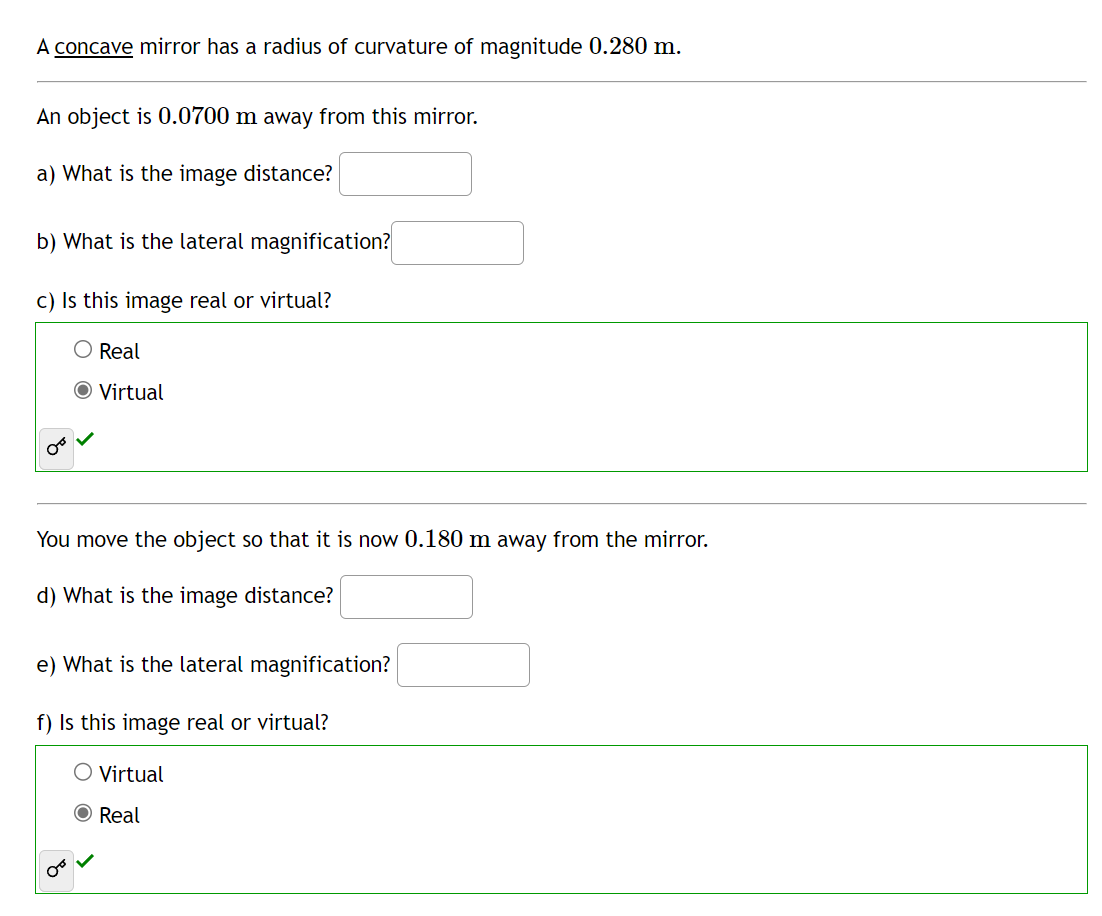
Task: Click the lateral magnification field for part b
Action: click(x=457, y=242)
